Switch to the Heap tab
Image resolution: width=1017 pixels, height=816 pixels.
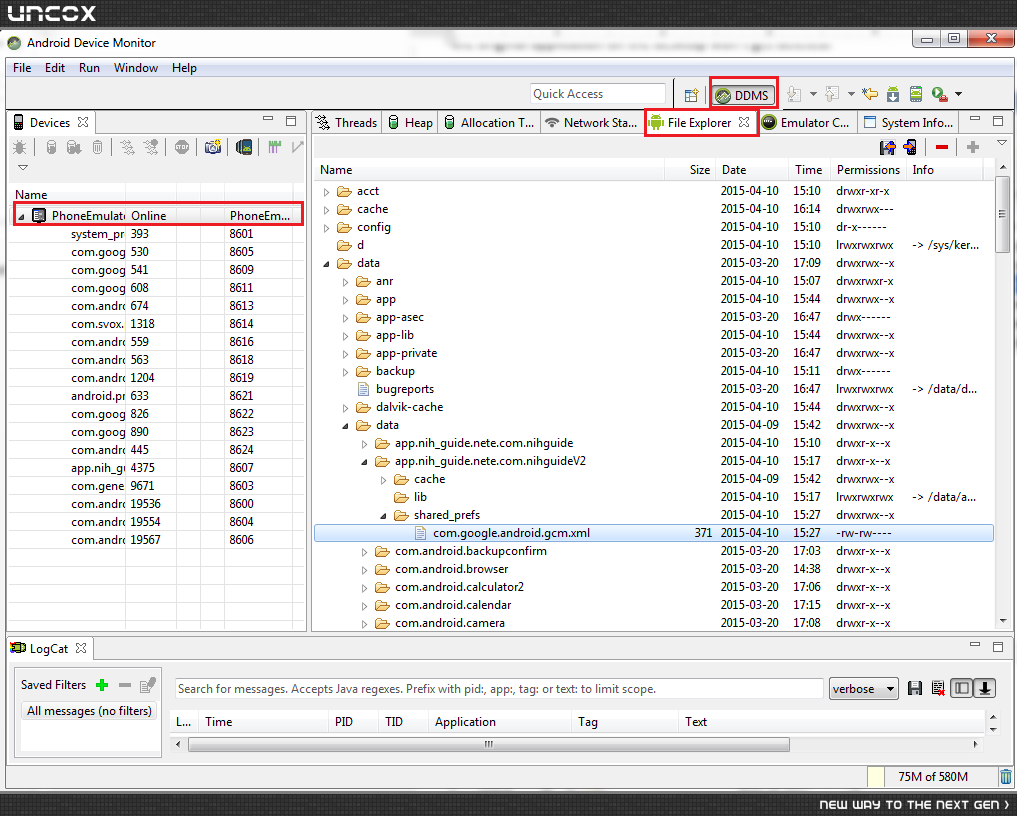[411, 123]
